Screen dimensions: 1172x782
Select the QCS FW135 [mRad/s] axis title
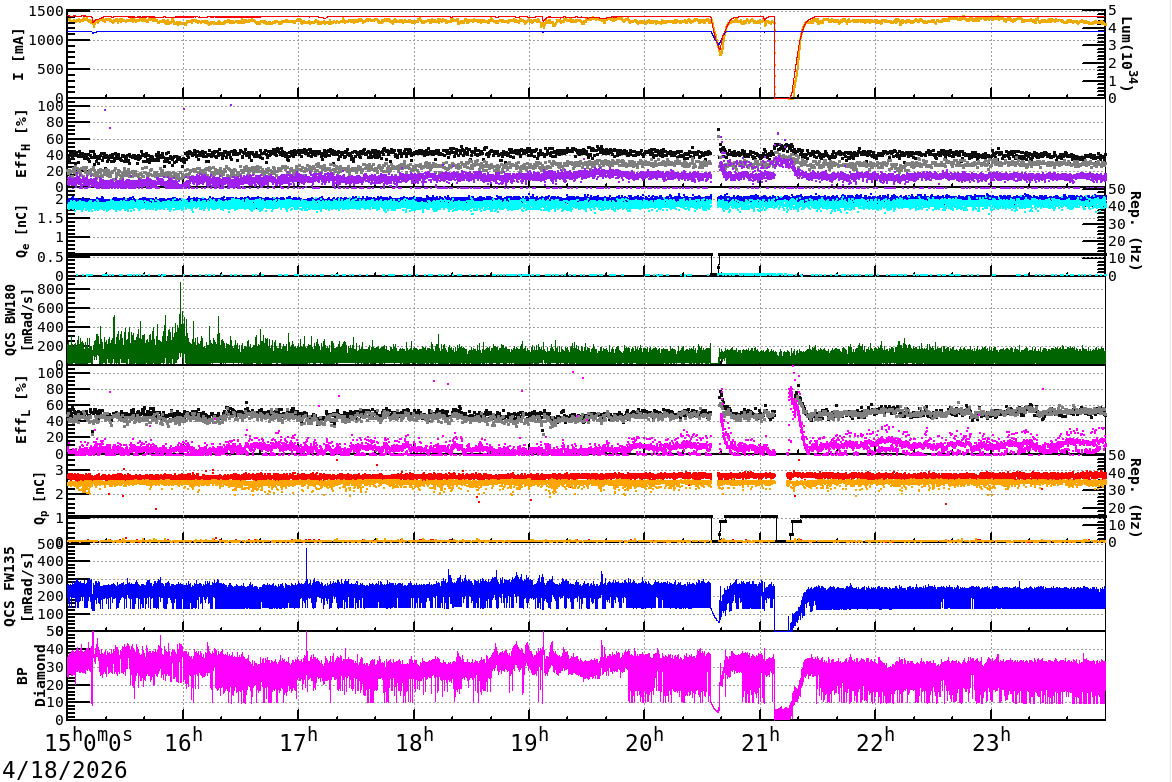coord(19,586)
